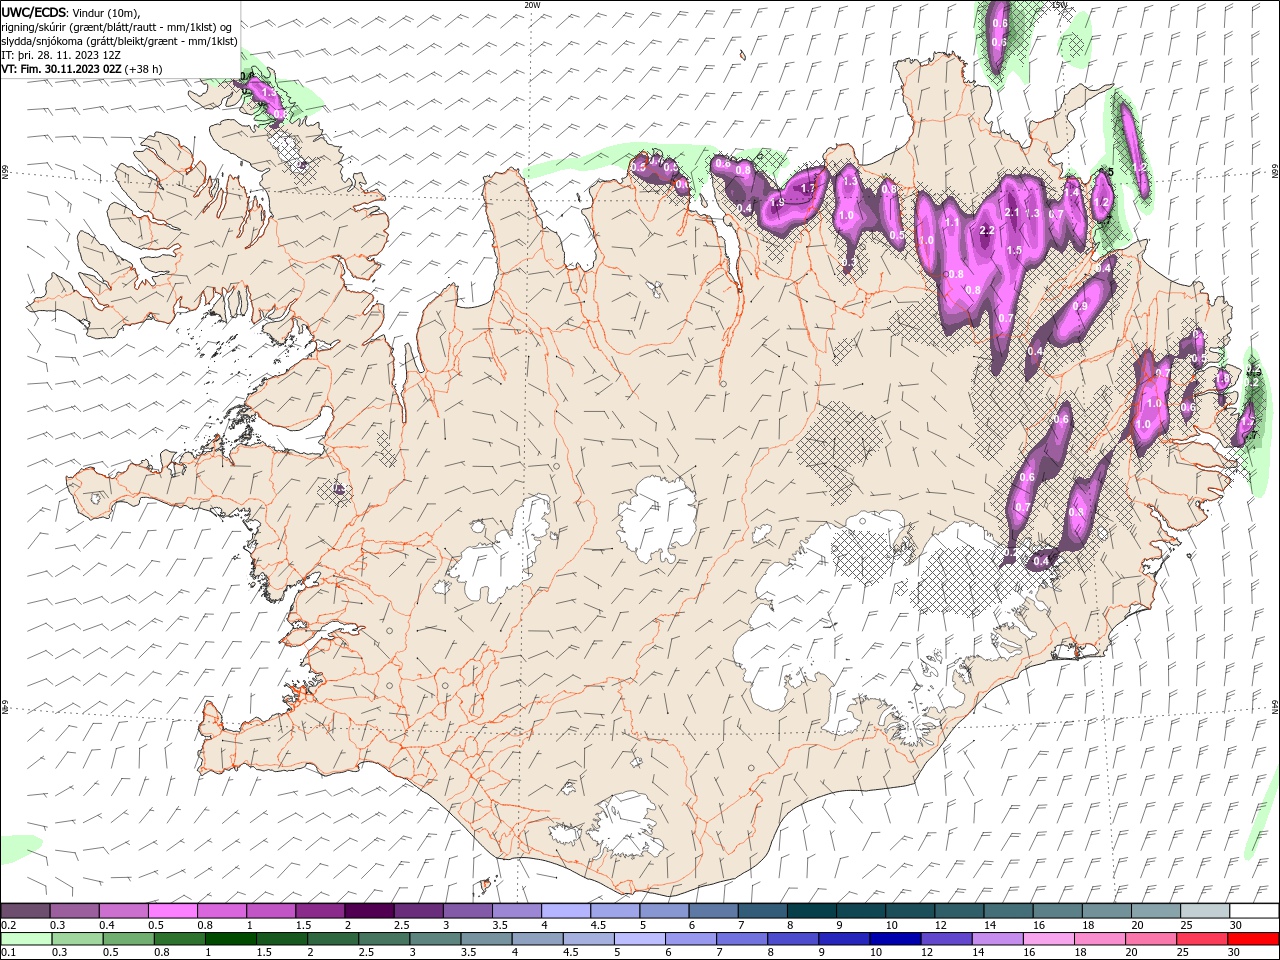Pick the 0.3–0.5 light green rain swatch

pyautogui.click(x=78, y=938)
